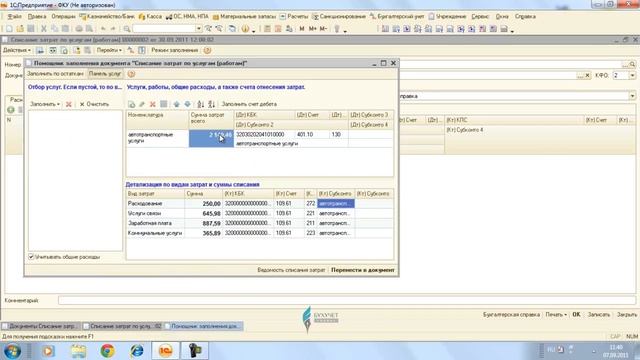Open the Сервис menu
640x360 pixels.
[x=480, y=17]
